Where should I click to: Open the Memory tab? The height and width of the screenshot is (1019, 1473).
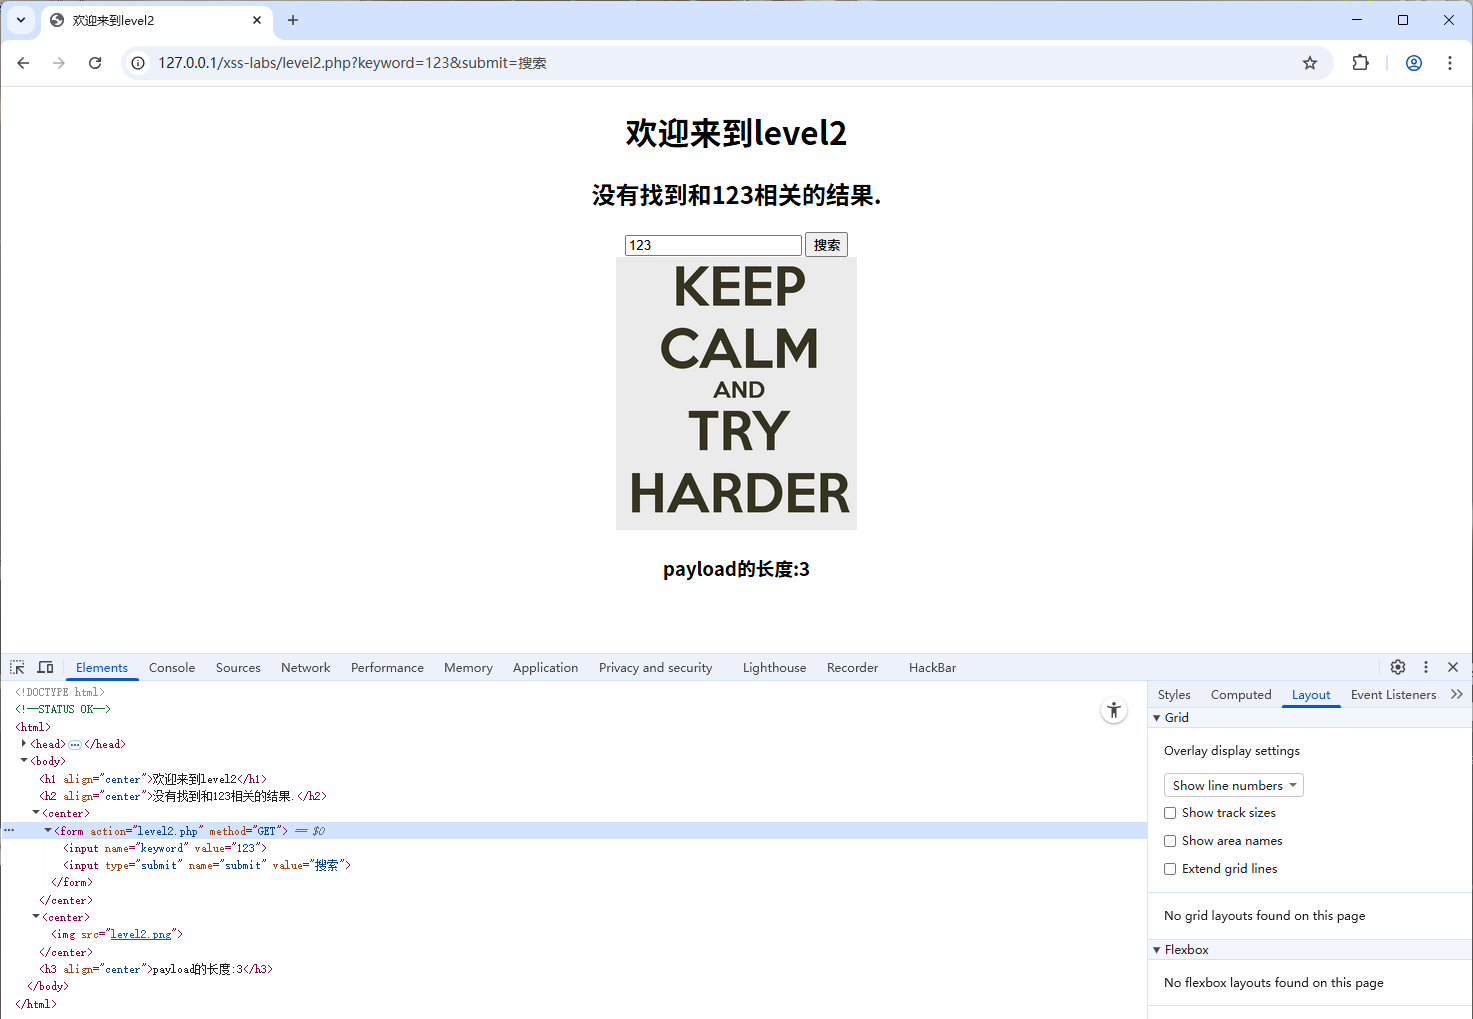[x=468, y=668]
